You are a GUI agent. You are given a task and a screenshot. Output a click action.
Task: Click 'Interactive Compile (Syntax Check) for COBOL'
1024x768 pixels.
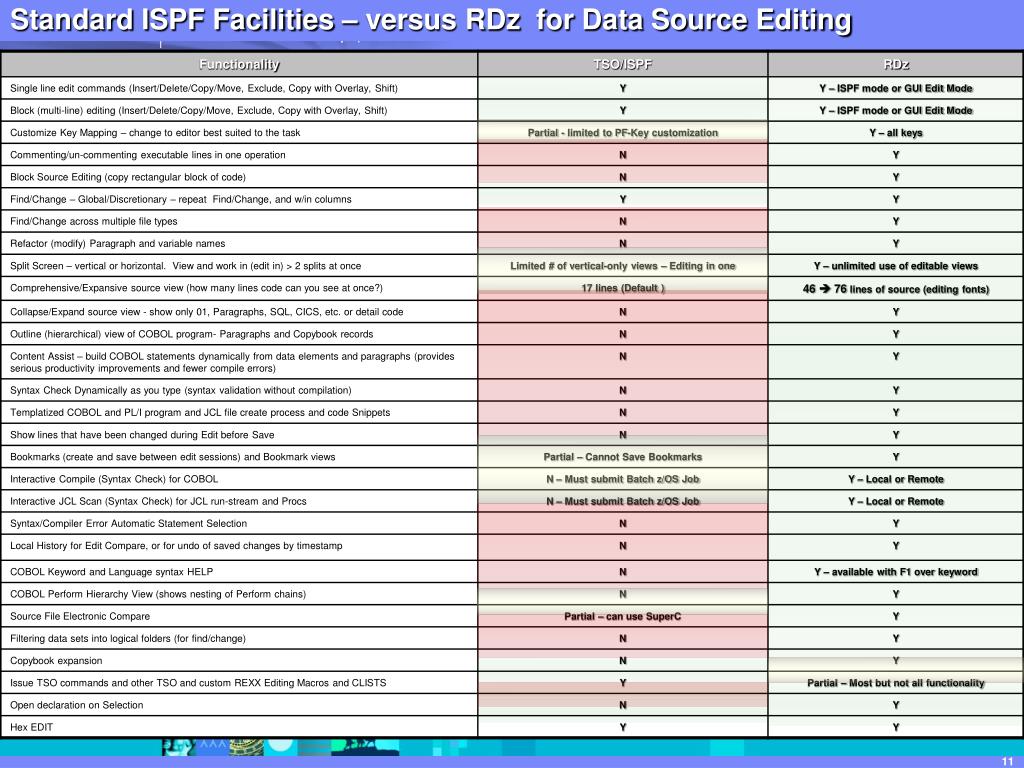click(x=114, y=479)
